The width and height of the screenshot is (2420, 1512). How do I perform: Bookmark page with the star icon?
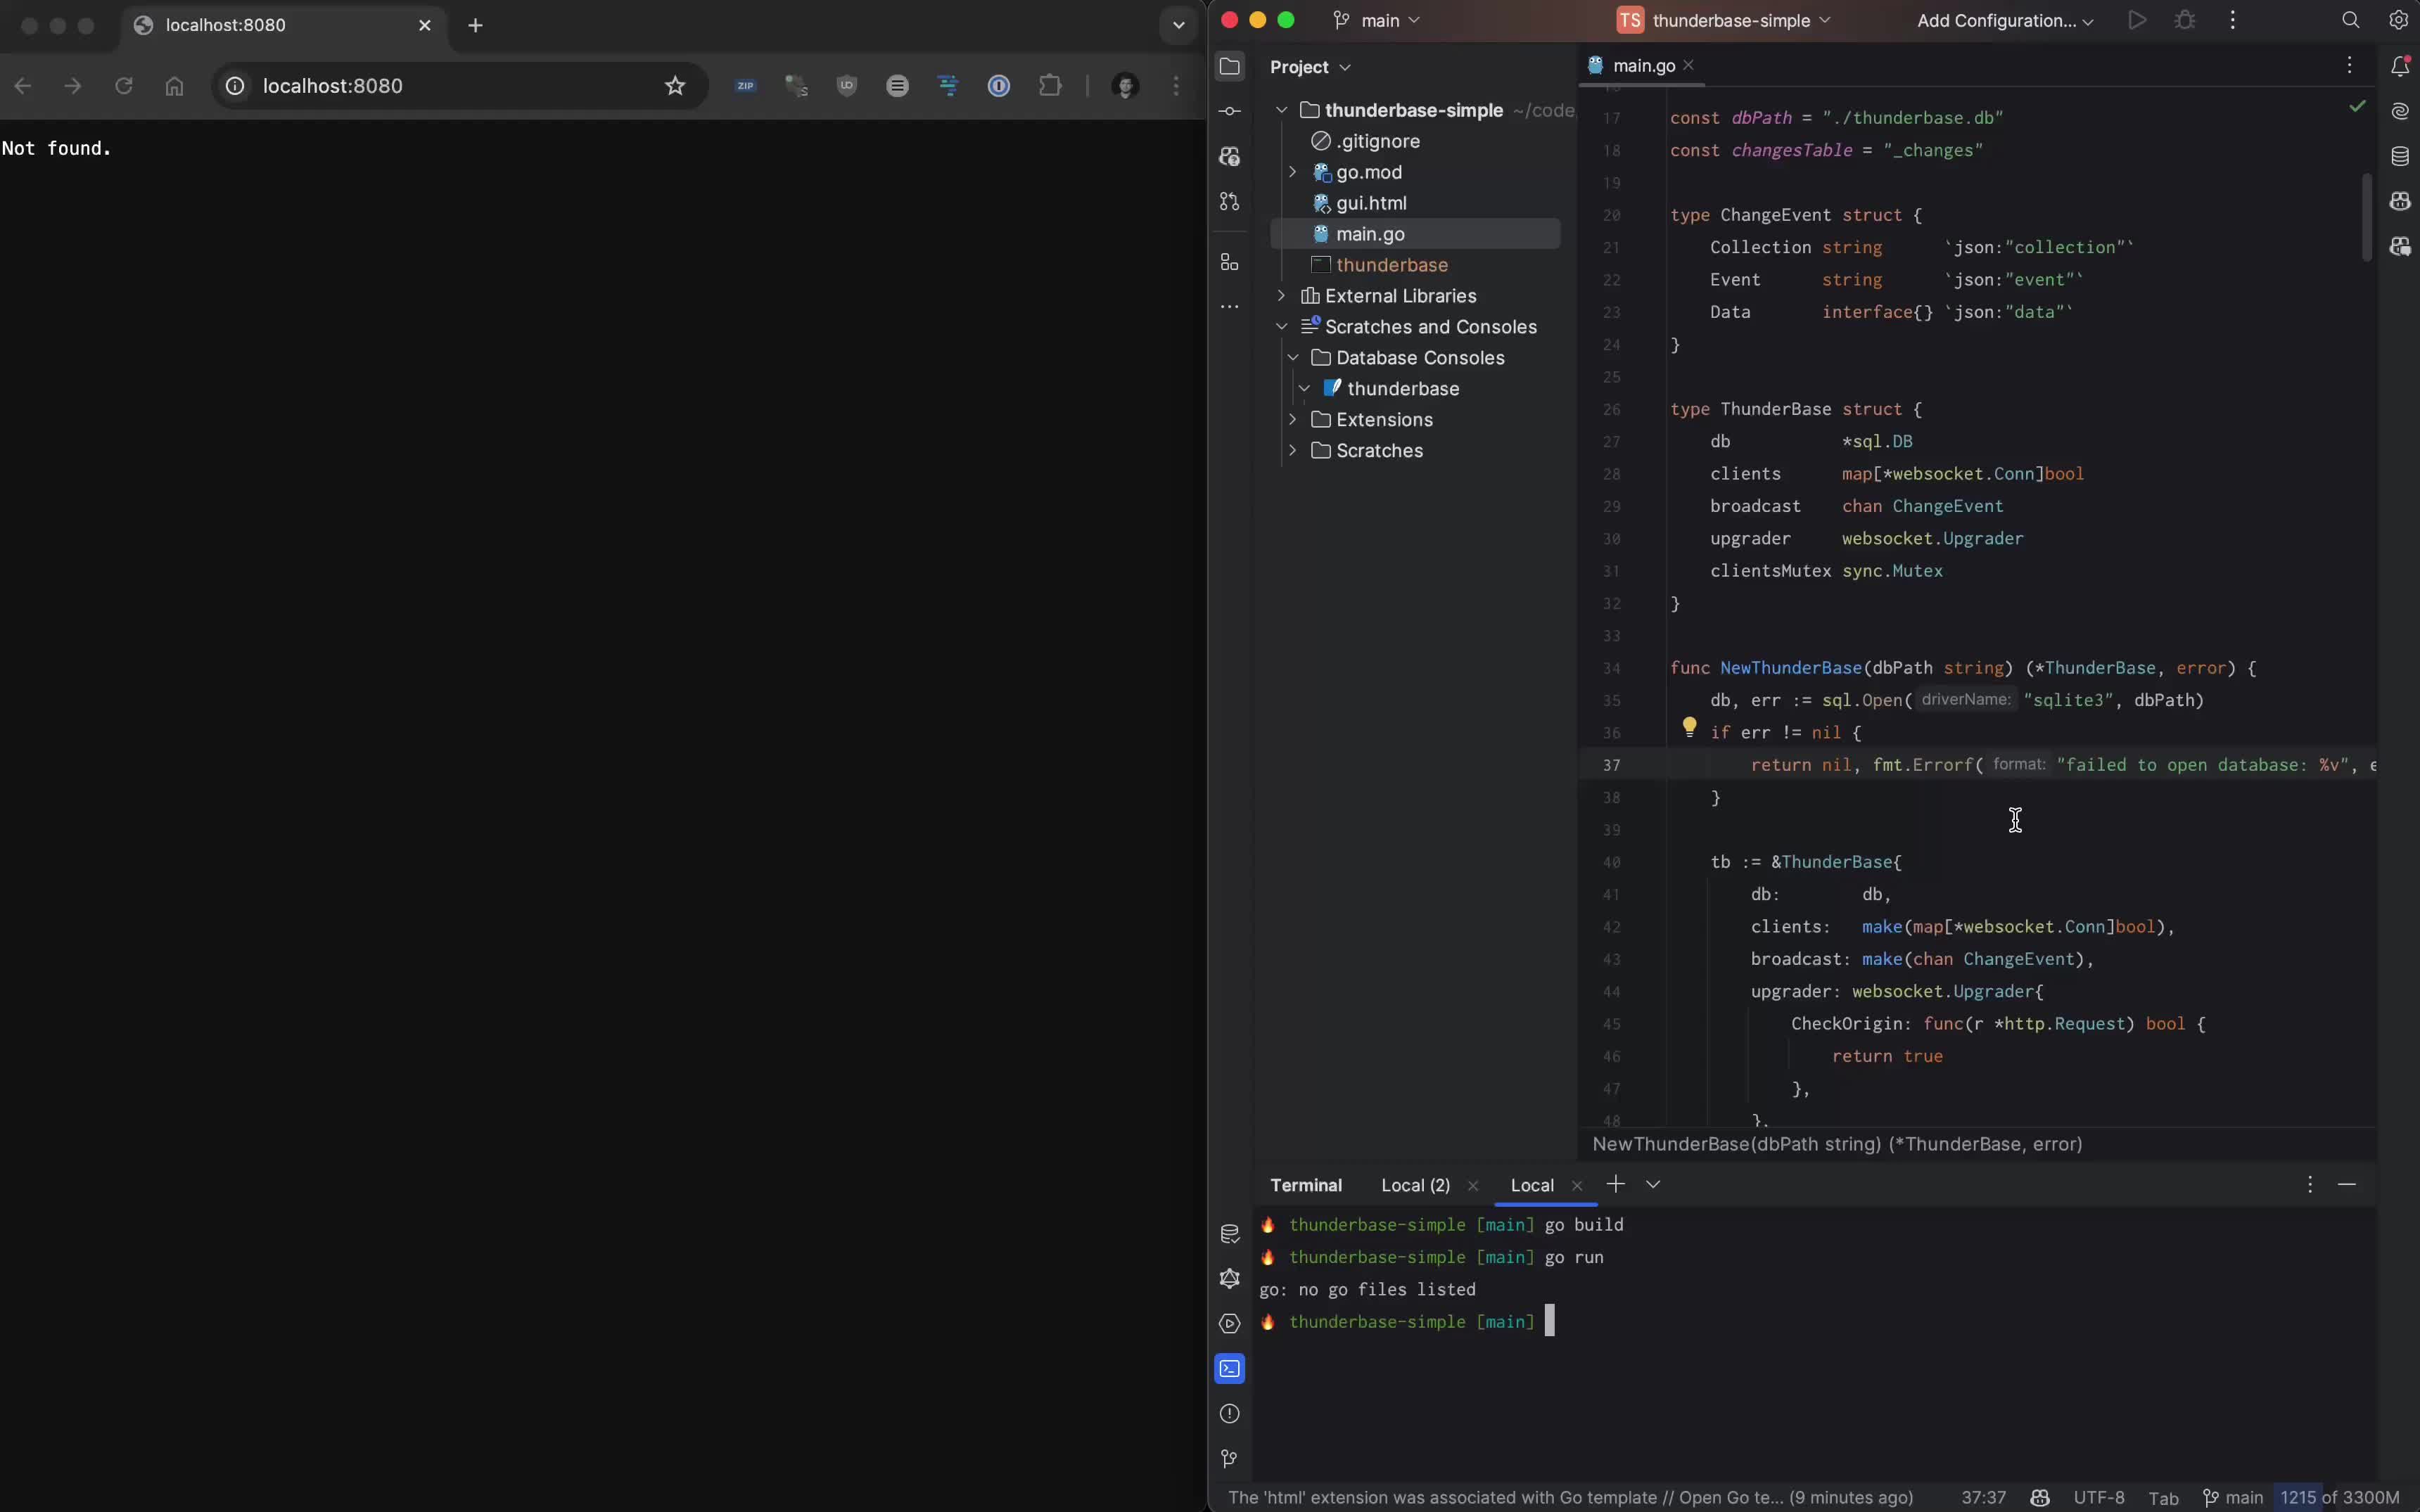coord(675,86)
